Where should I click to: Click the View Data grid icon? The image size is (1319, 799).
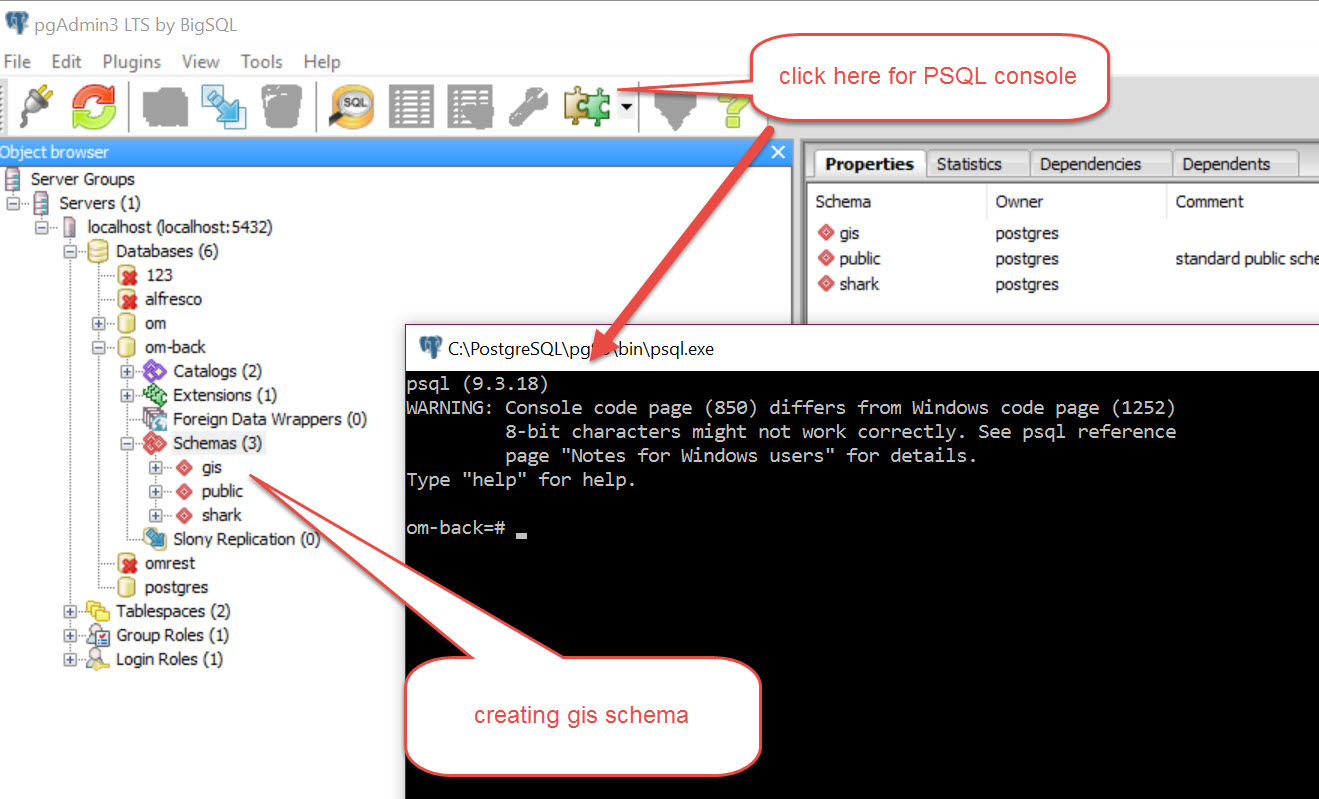click(411, 106)
